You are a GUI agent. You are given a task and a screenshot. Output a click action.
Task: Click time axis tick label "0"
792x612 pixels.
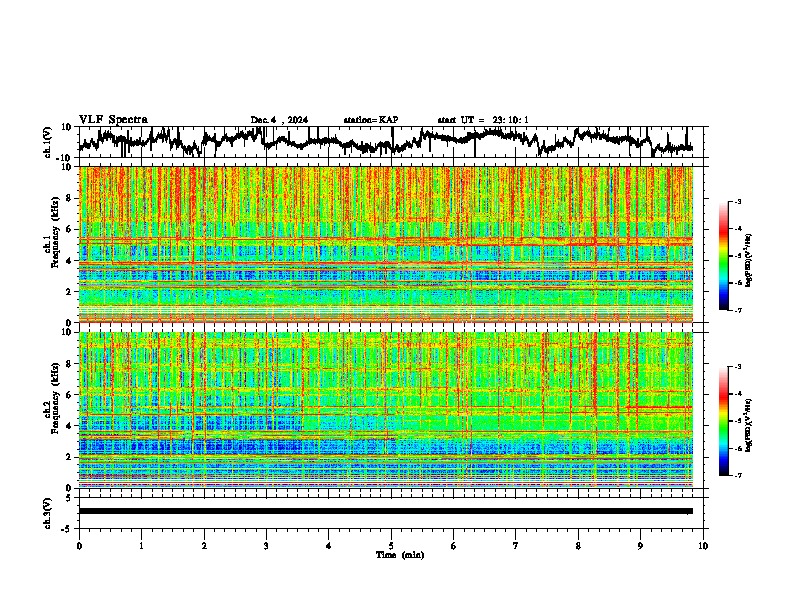tap(79, 546)
